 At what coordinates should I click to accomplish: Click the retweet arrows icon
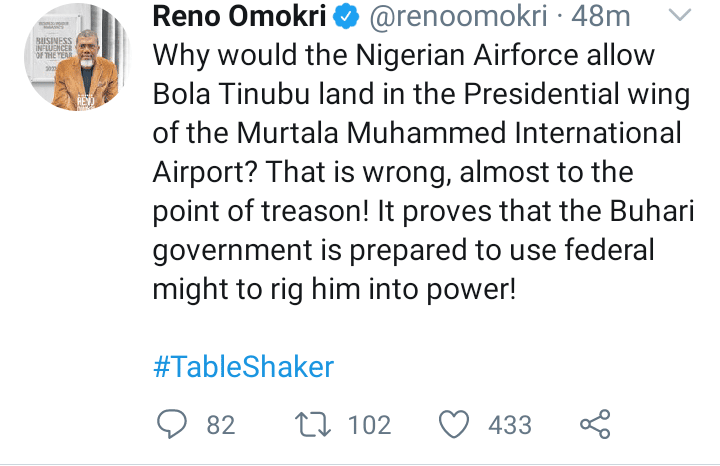(x=317, y=424)
